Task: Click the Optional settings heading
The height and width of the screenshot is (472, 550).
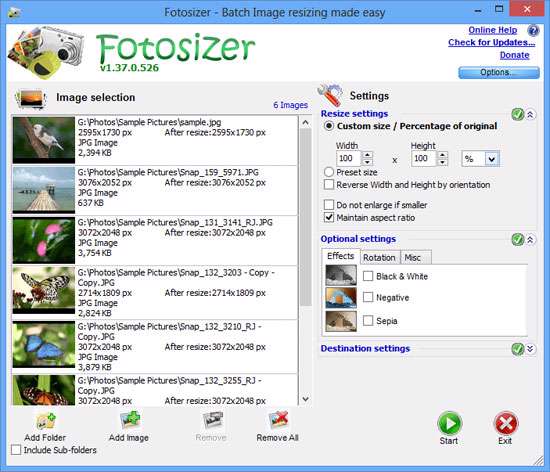Action: [x=358, y=239]
